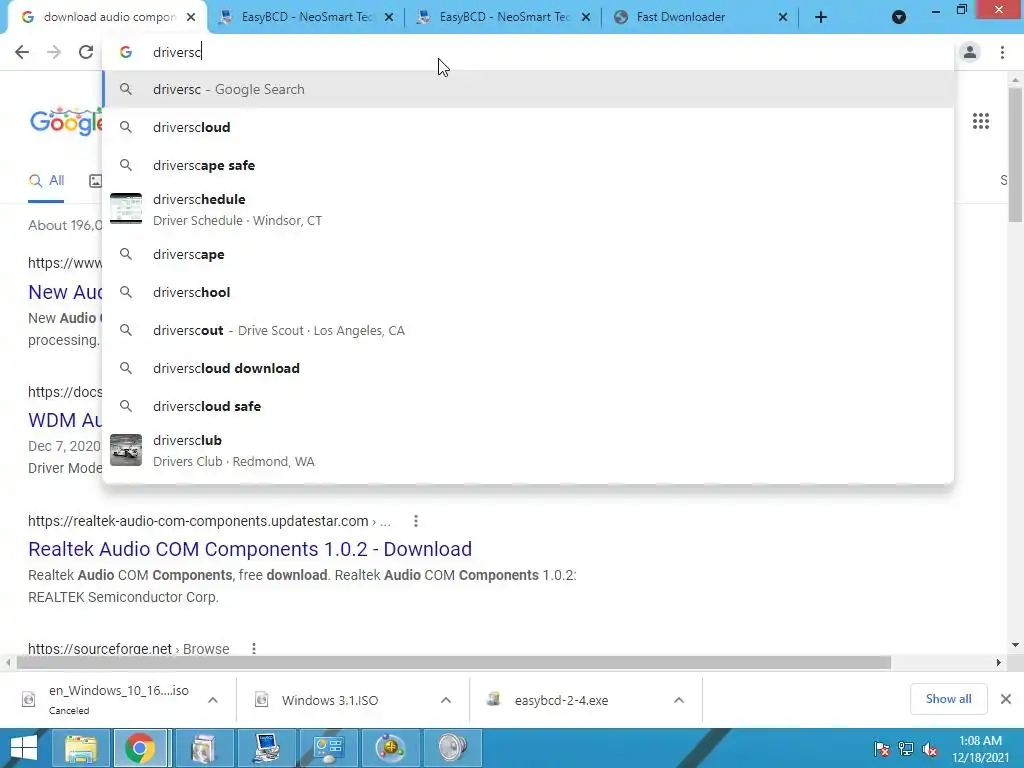The height and width of the screenshot is (768, 1024).
Task: Select the driverscout Los Angeles suggestion
Action: click(x=528, y=330)
